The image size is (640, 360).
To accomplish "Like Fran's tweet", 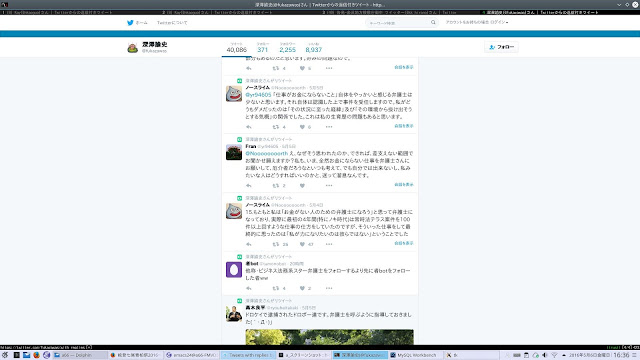I will click(302, 186).
